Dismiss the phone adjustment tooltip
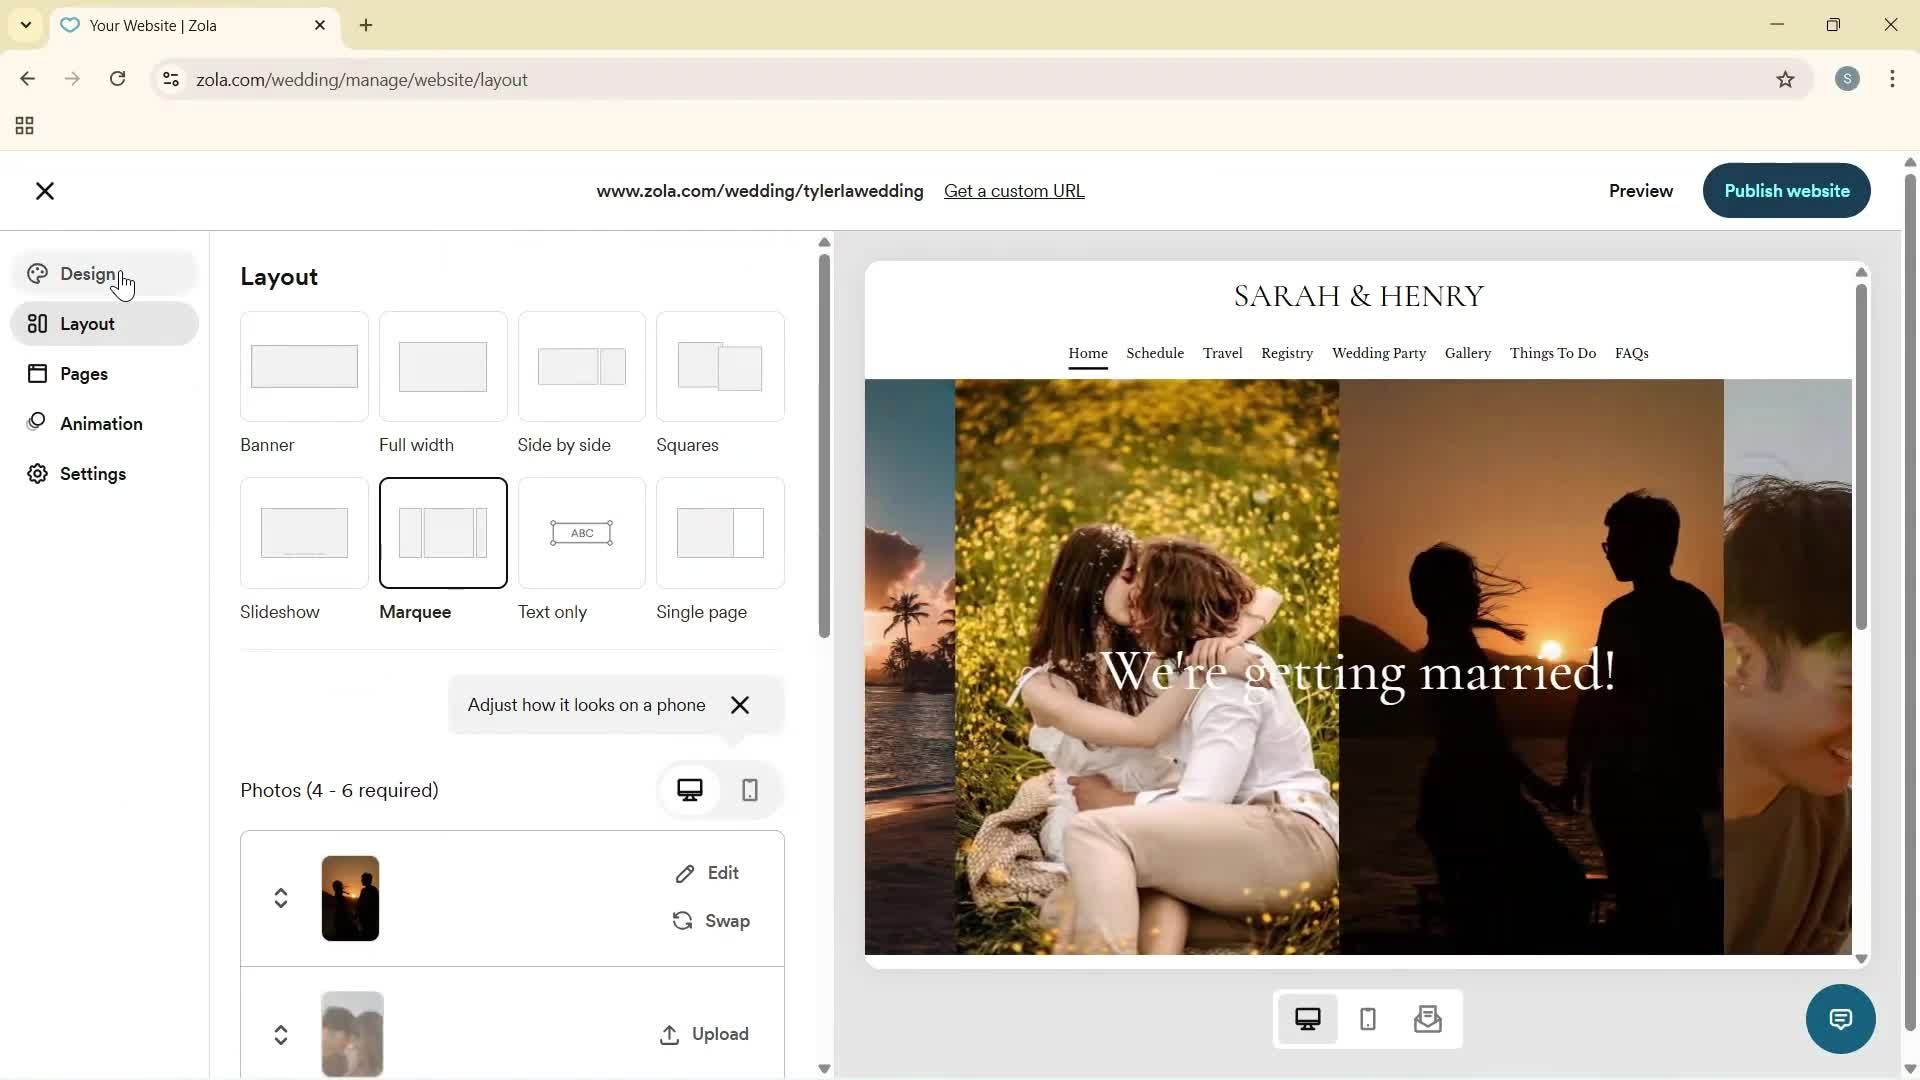Image resolution: width=1920 pixels, height=1080 pixels. click(x=740, y=705)
